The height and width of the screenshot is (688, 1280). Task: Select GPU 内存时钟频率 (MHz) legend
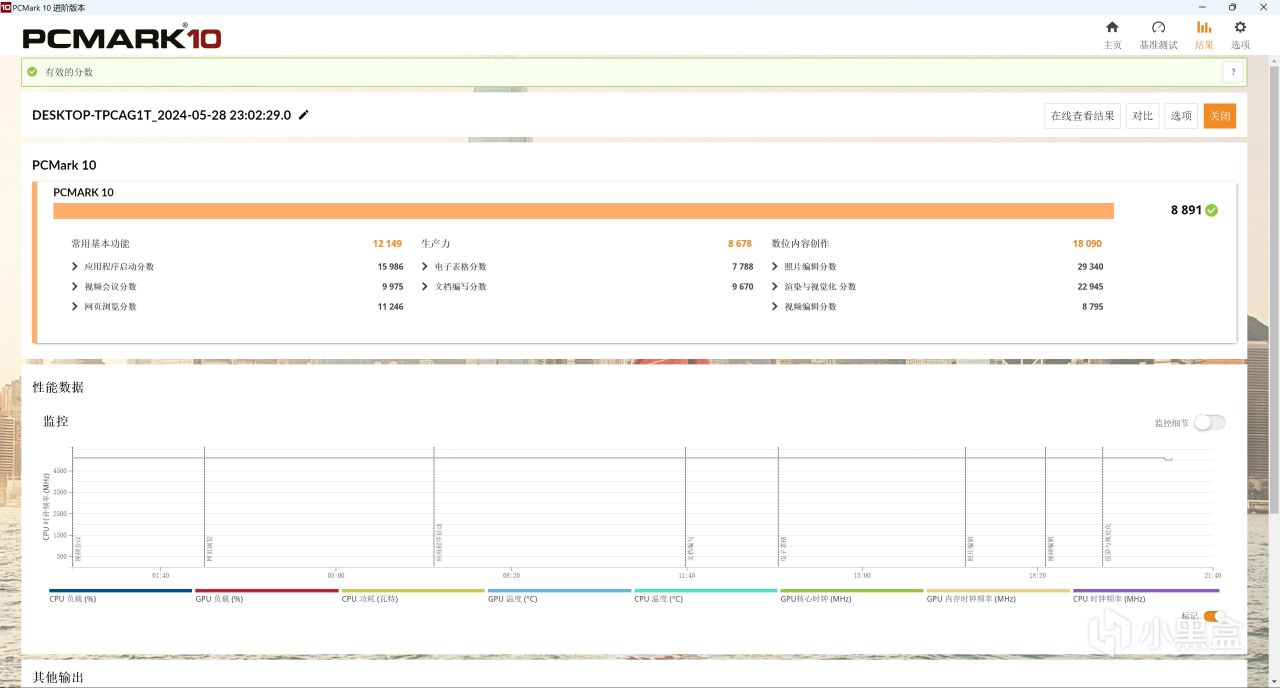(997, 595)
